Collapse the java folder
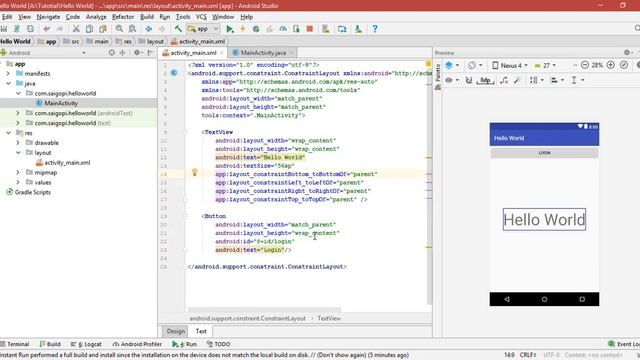The width and height of the screenshot is (640, 360). pyautogui.click(x=8, y=83)
